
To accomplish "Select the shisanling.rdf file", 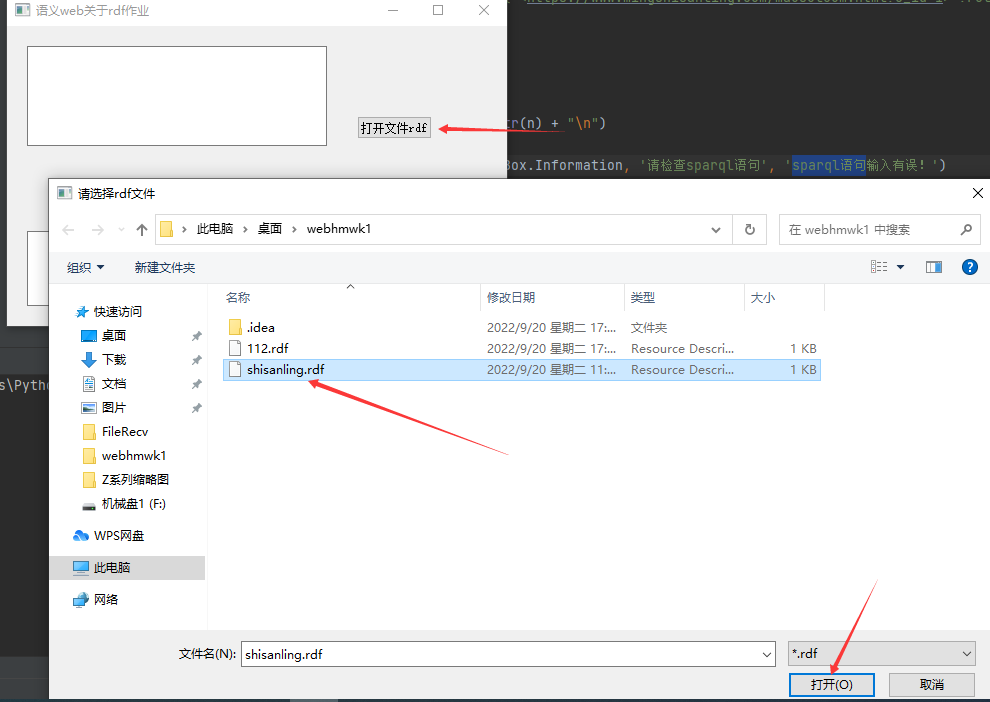I will pos(522,369).
